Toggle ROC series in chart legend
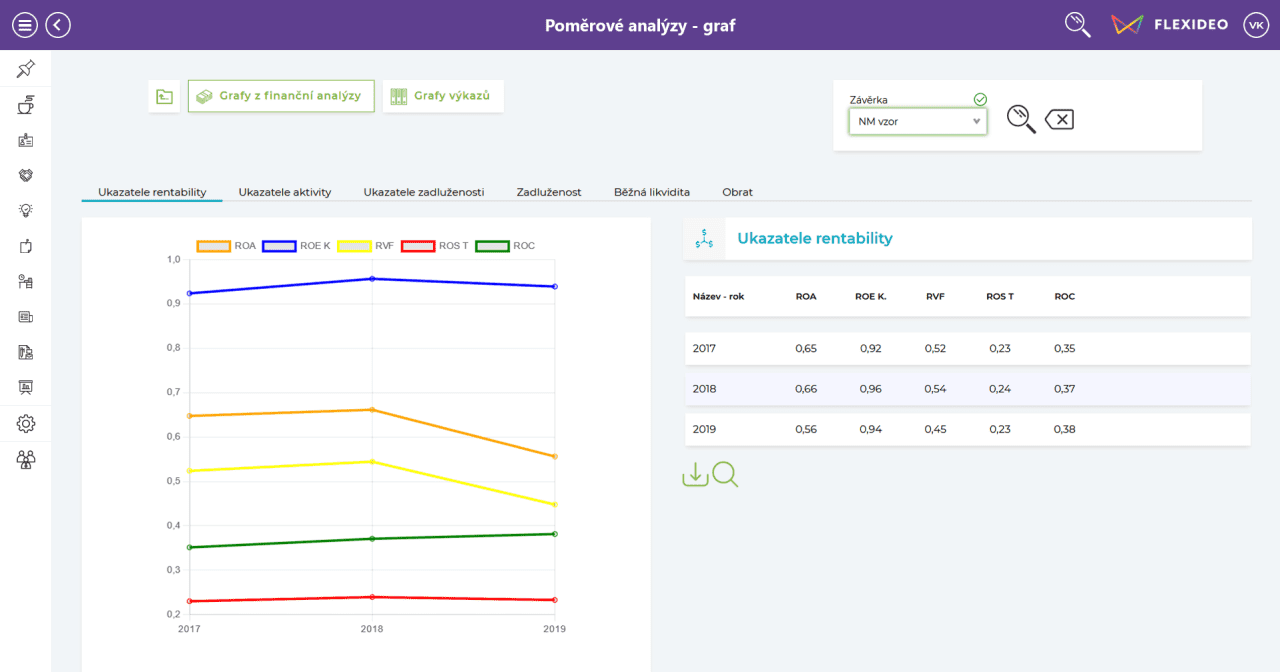1280x672 pixels. [x=505, y=245]
